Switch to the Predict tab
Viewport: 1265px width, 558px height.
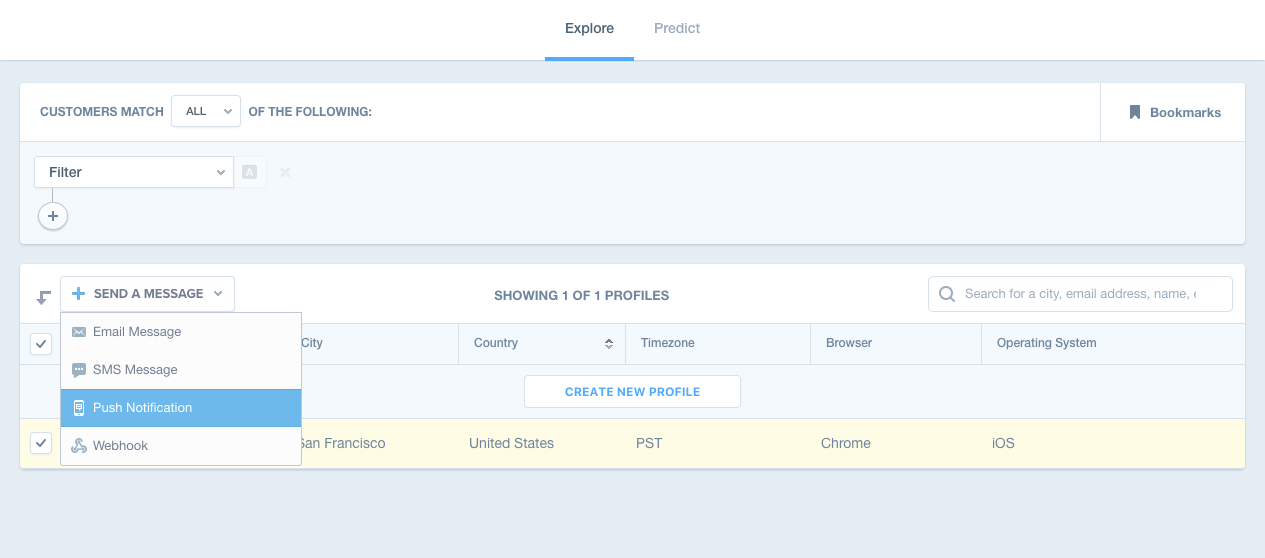point(677,28)
